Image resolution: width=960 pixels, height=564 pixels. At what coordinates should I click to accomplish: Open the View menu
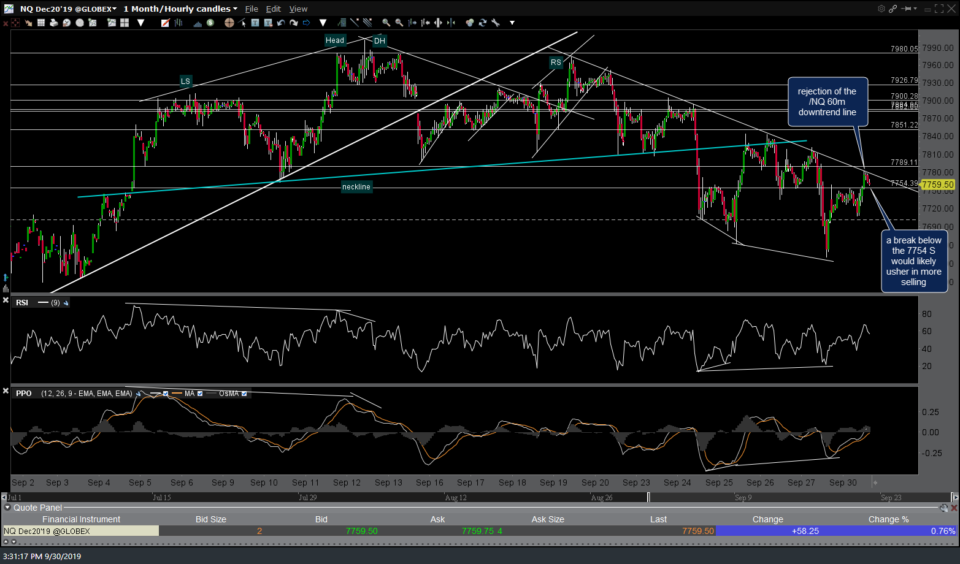298,9
